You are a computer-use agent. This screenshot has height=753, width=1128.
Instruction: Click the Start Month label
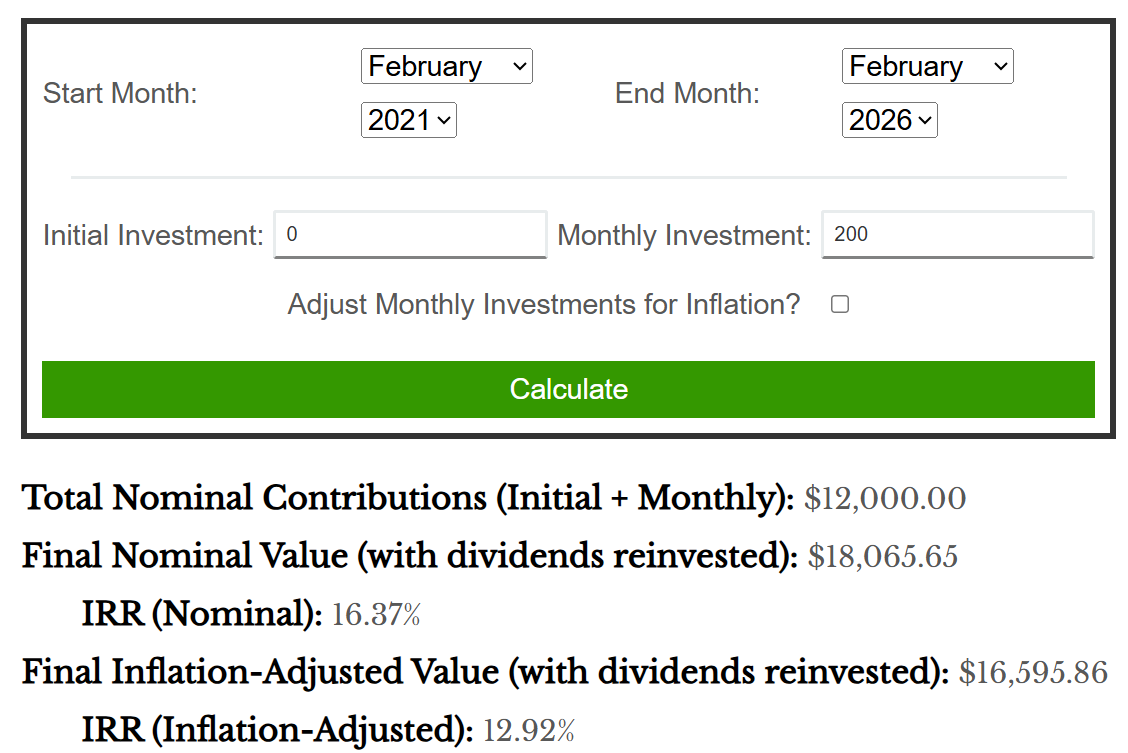120,94
